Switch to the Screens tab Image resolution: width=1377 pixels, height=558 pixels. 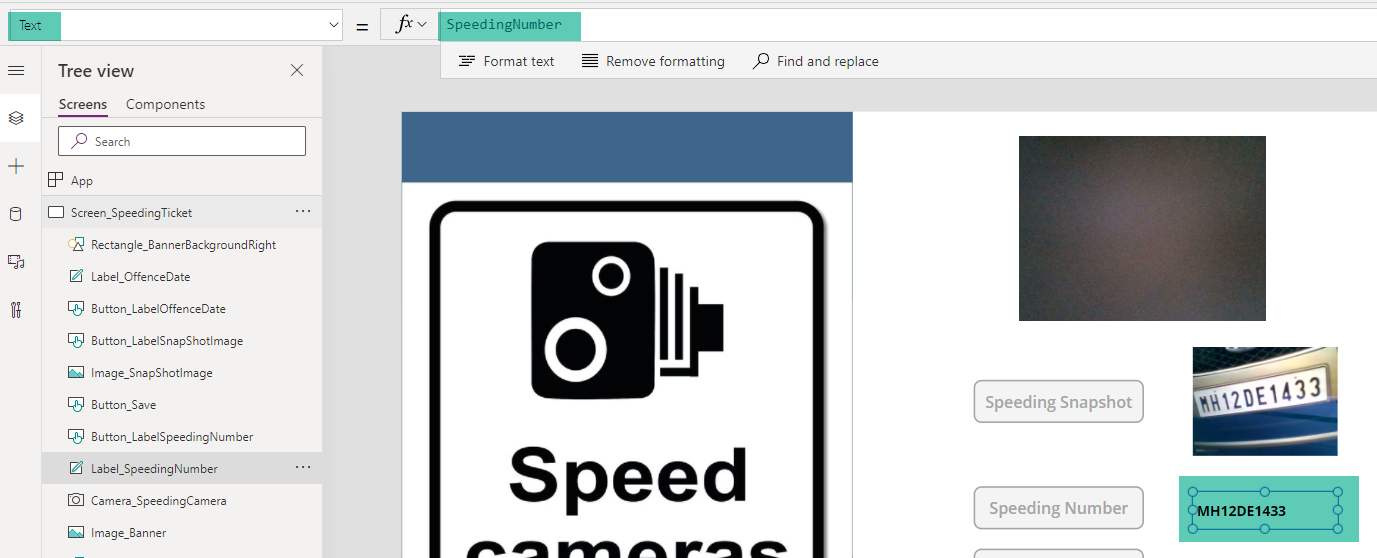click(83, 104)
